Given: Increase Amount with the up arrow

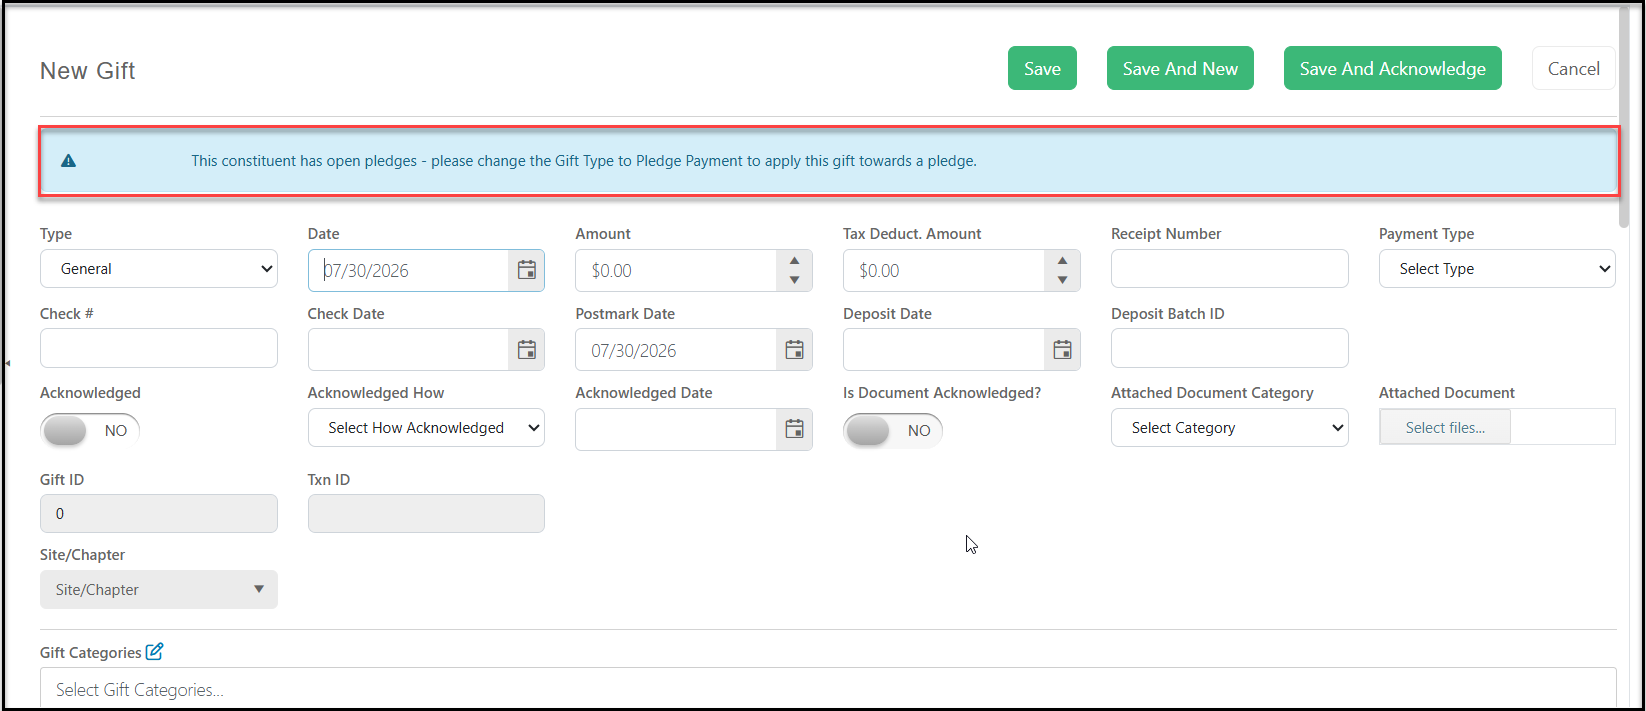Looking at the screenshot, I should point(794,261).
